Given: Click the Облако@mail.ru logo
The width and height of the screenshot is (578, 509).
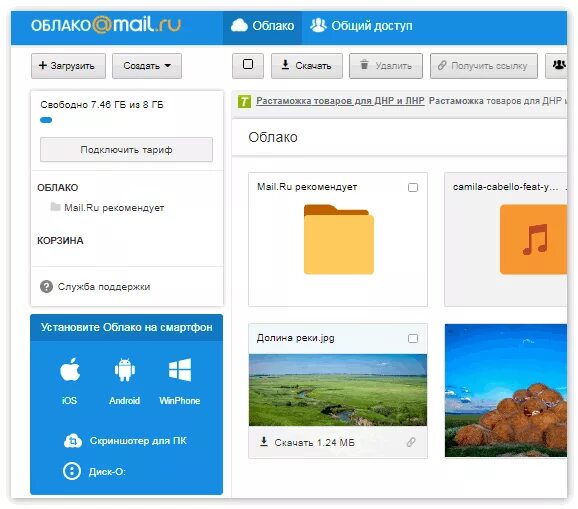Looking at the screenshot, I should click(x=106, y=25).
